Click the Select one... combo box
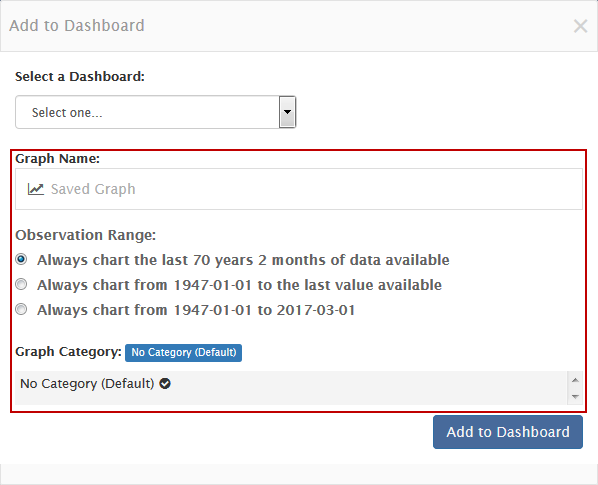The height and width of the screenshot is (485, 598). click(x=156, y=112)
